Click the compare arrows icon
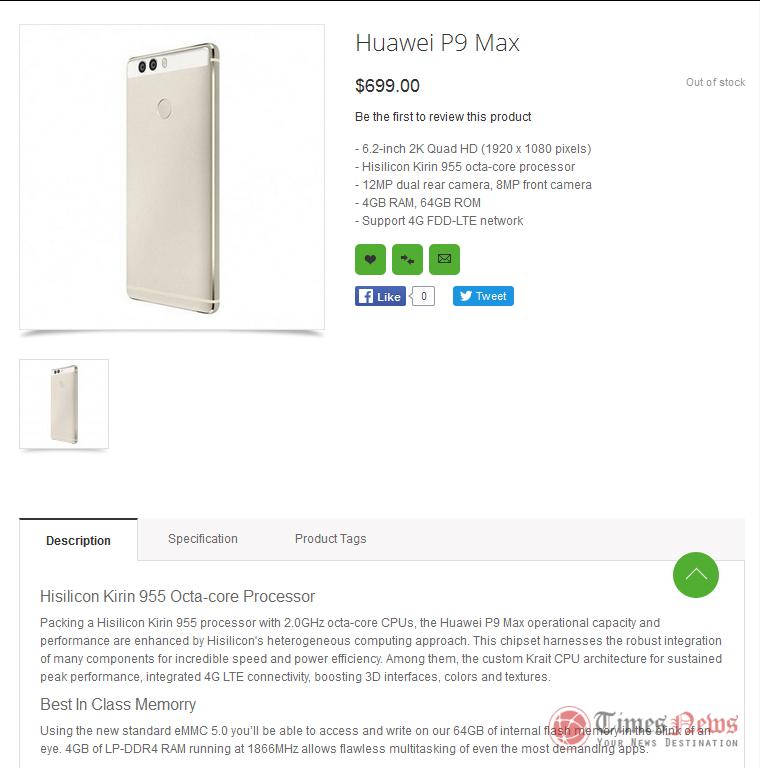Image resolution: width=760 pixels, height=768 pixels. coord(407,259)
